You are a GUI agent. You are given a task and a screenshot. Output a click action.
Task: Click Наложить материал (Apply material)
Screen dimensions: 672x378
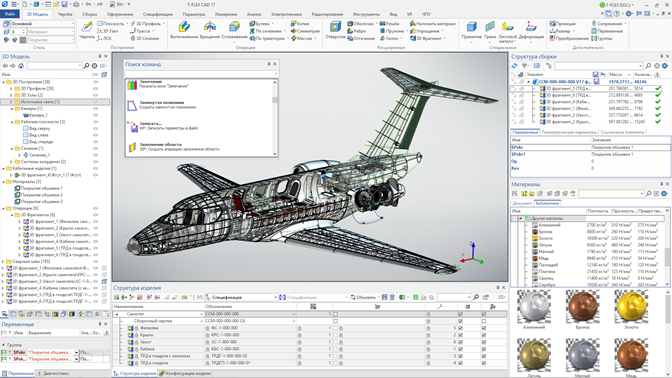[432, 24]
